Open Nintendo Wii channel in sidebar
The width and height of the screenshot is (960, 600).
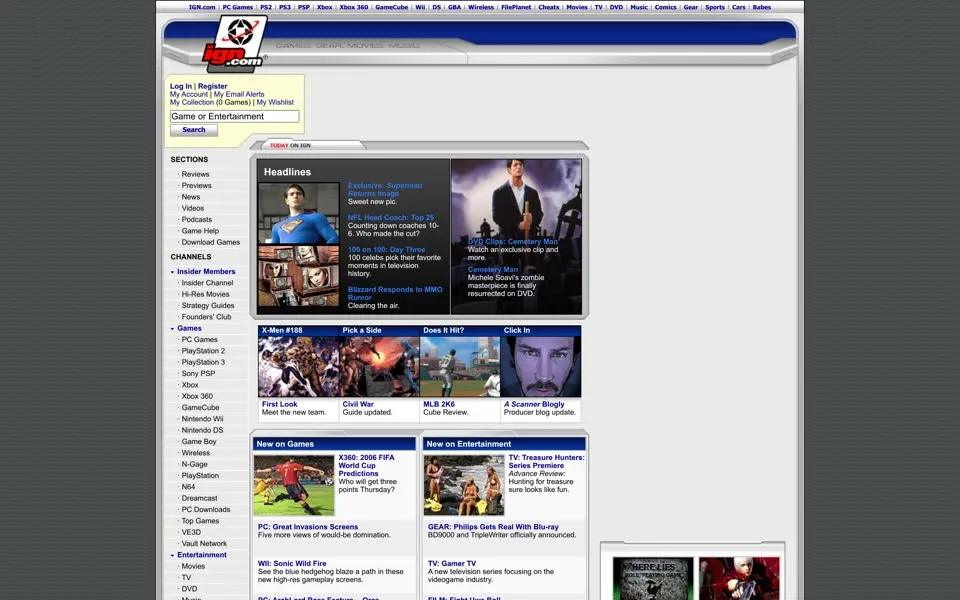pos(202,419)
